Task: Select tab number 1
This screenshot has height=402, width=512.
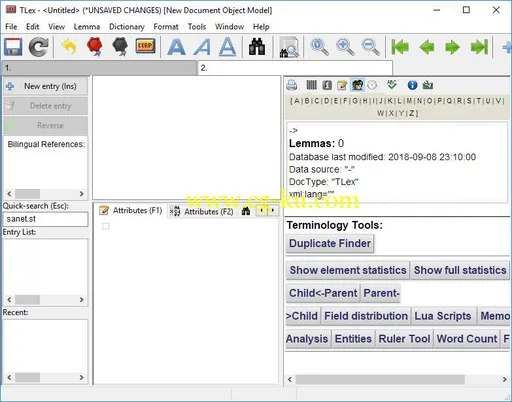Action: [99, 68]
